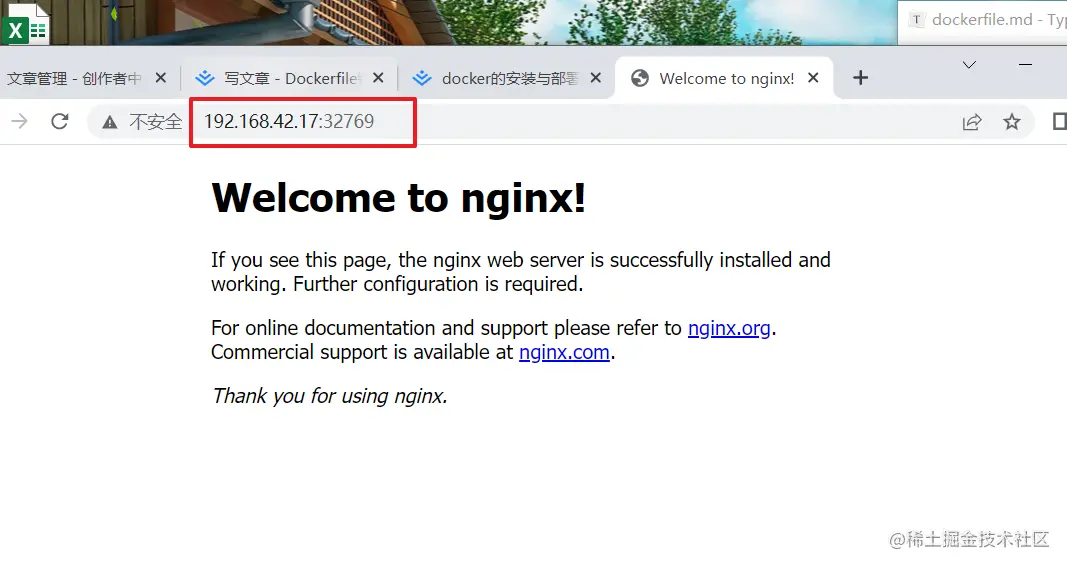This screenshot has height=567, width=1067.
Task: Switch to the docker的安装与部署 tab
Action: tap(509, 78)
